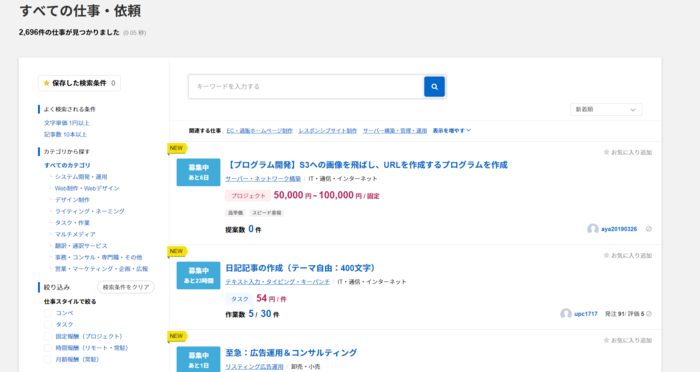Click the keyword search input field
This screenshot has width=700, height=372.
coord(306,87)
